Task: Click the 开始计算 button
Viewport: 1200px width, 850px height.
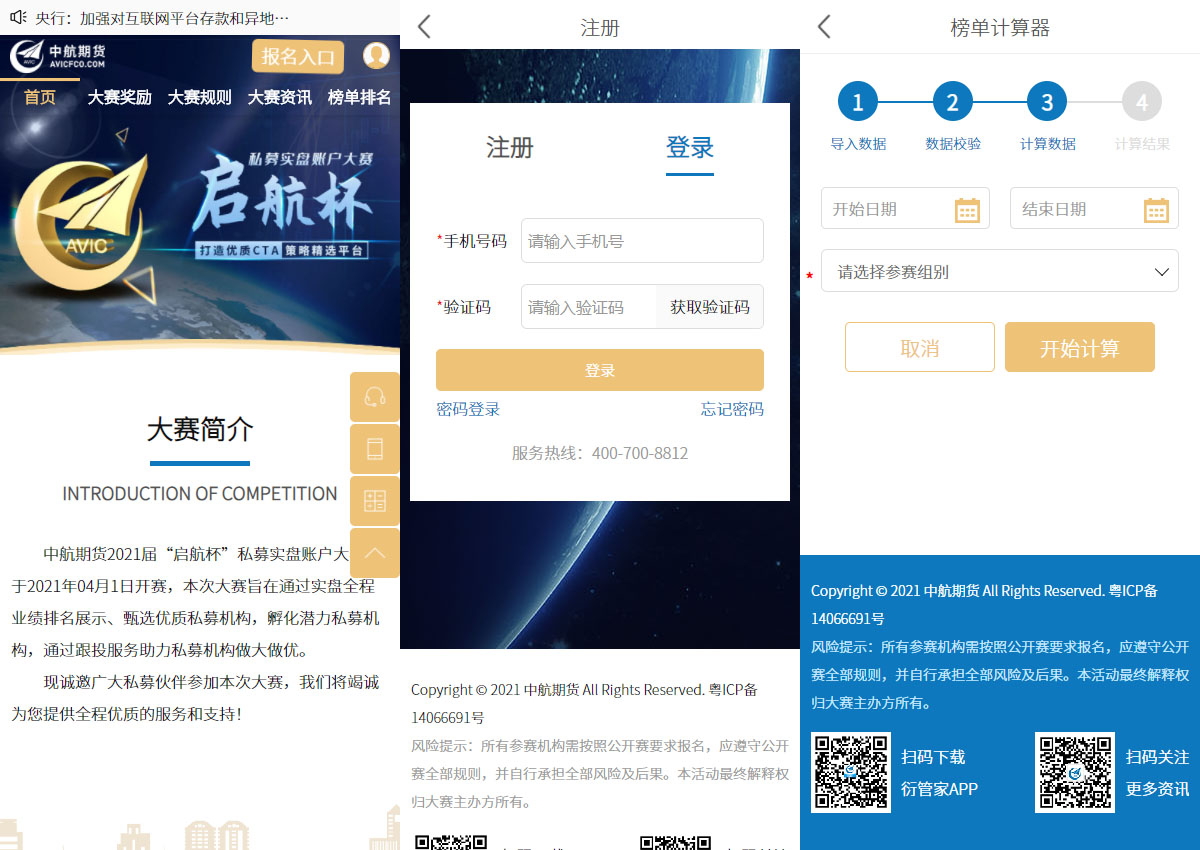Action: click(x=1080, y=347)
